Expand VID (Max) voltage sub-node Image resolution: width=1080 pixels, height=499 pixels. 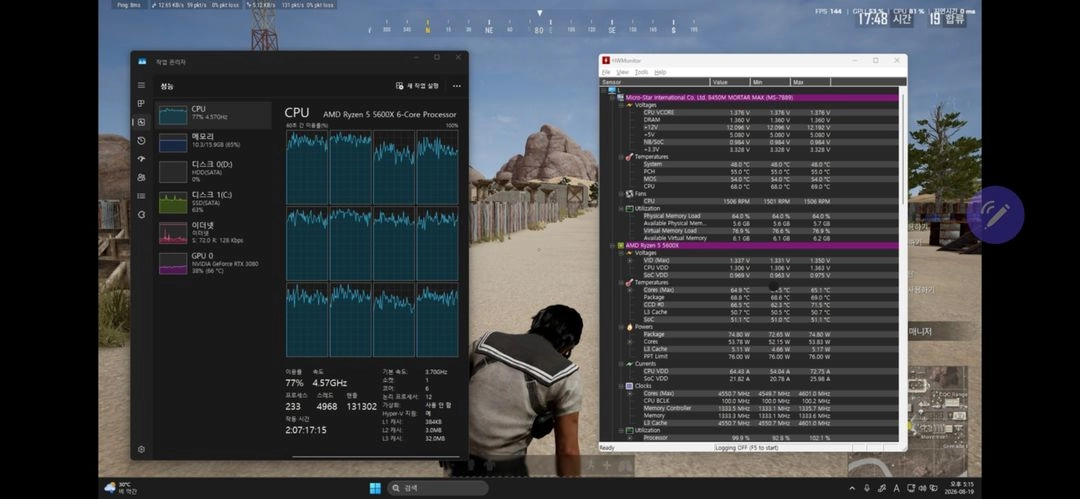click(629, 260)
